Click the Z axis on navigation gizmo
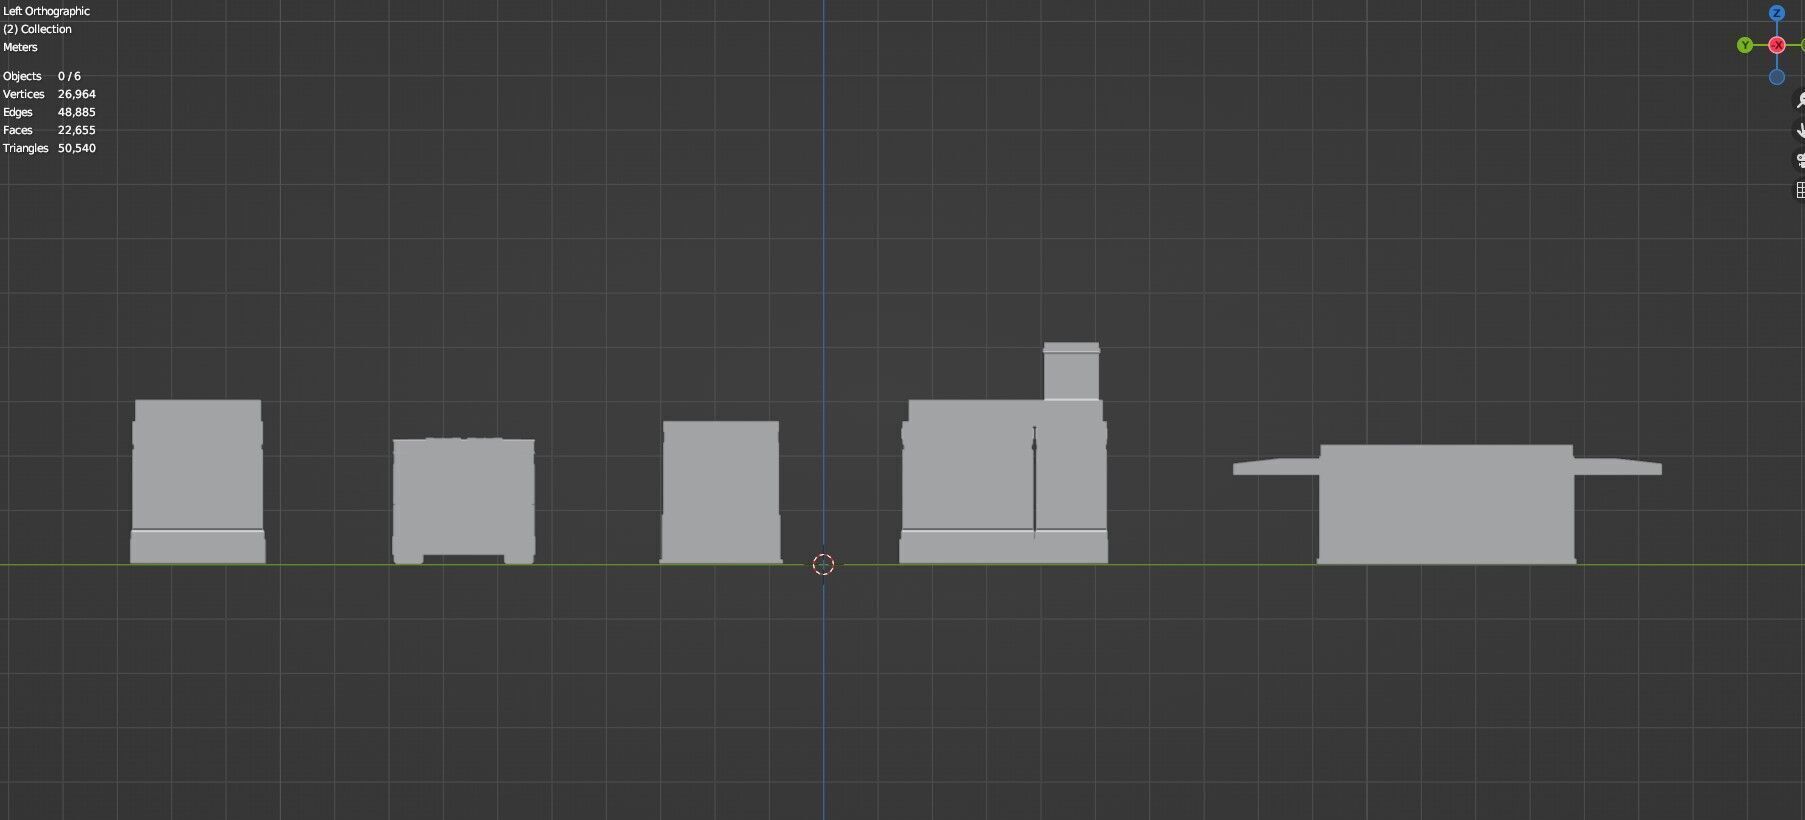The image size is (1805, 820). point(1777,13)
